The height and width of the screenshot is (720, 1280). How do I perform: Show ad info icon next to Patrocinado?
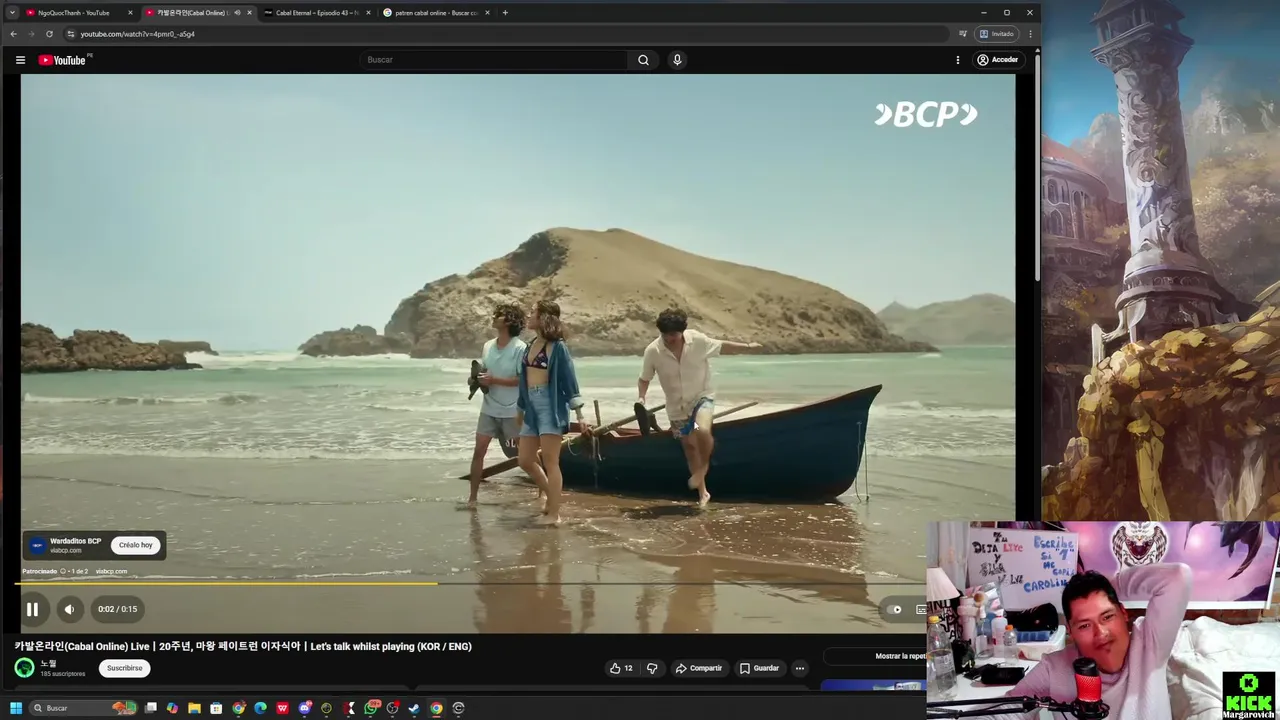[62, 571]
